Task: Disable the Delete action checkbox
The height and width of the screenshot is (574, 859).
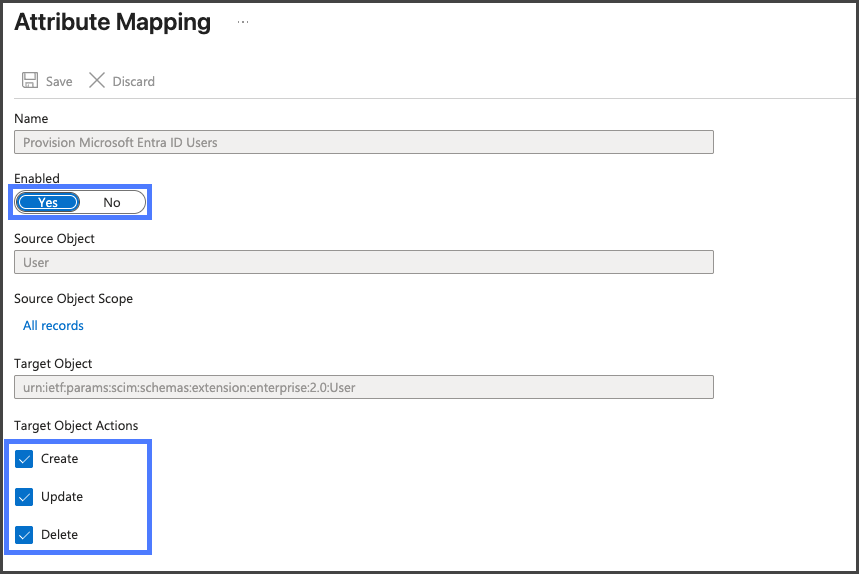Action: [x=25, y=535]
